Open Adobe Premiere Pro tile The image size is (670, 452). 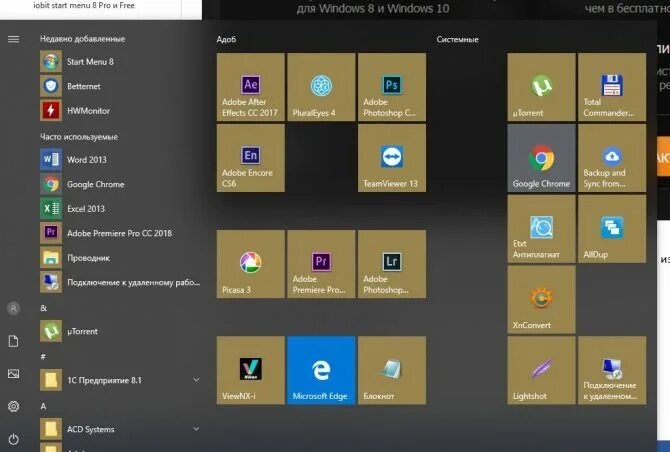tap(321, 264)
